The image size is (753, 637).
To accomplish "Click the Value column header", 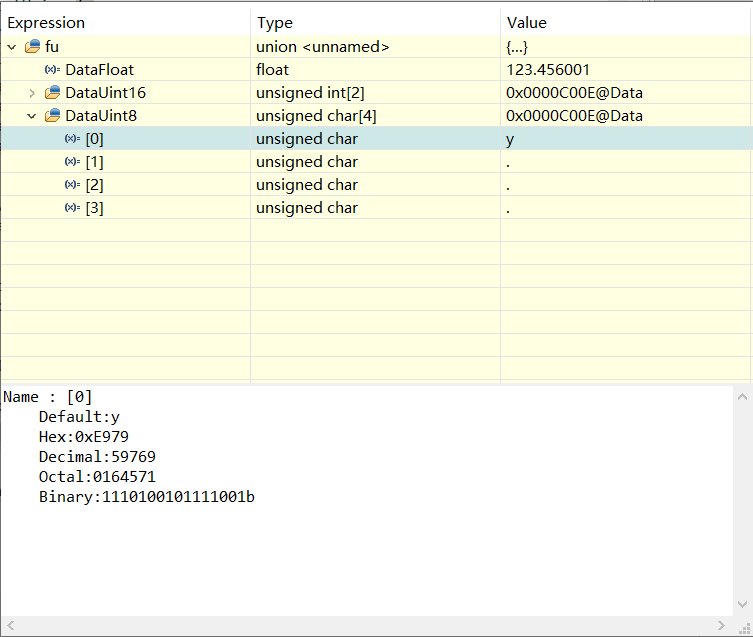I will click(x=527, y=23).
